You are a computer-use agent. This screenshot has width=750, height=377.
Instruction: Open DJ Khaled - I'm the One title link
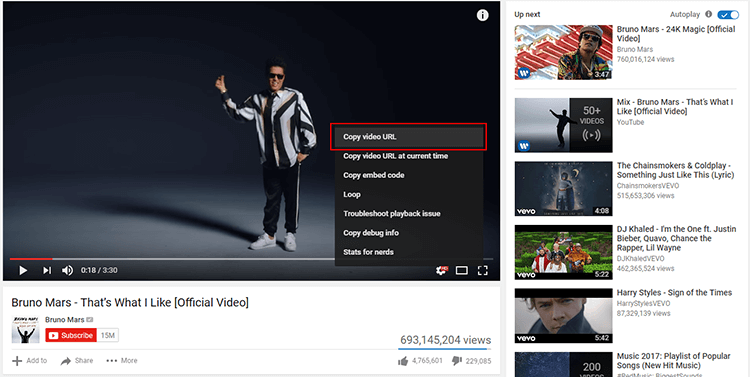pyautogui.click(x=676, y=238)
